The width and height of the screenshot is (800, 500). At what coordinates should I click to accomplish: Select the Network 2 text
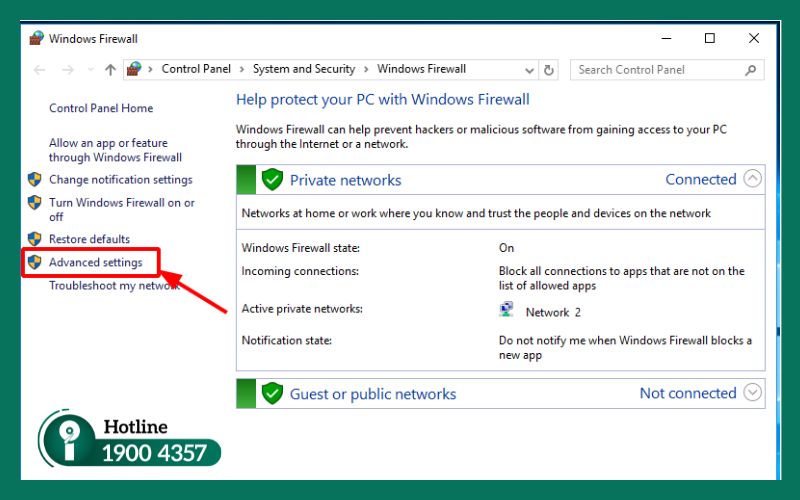click(553, 312)
